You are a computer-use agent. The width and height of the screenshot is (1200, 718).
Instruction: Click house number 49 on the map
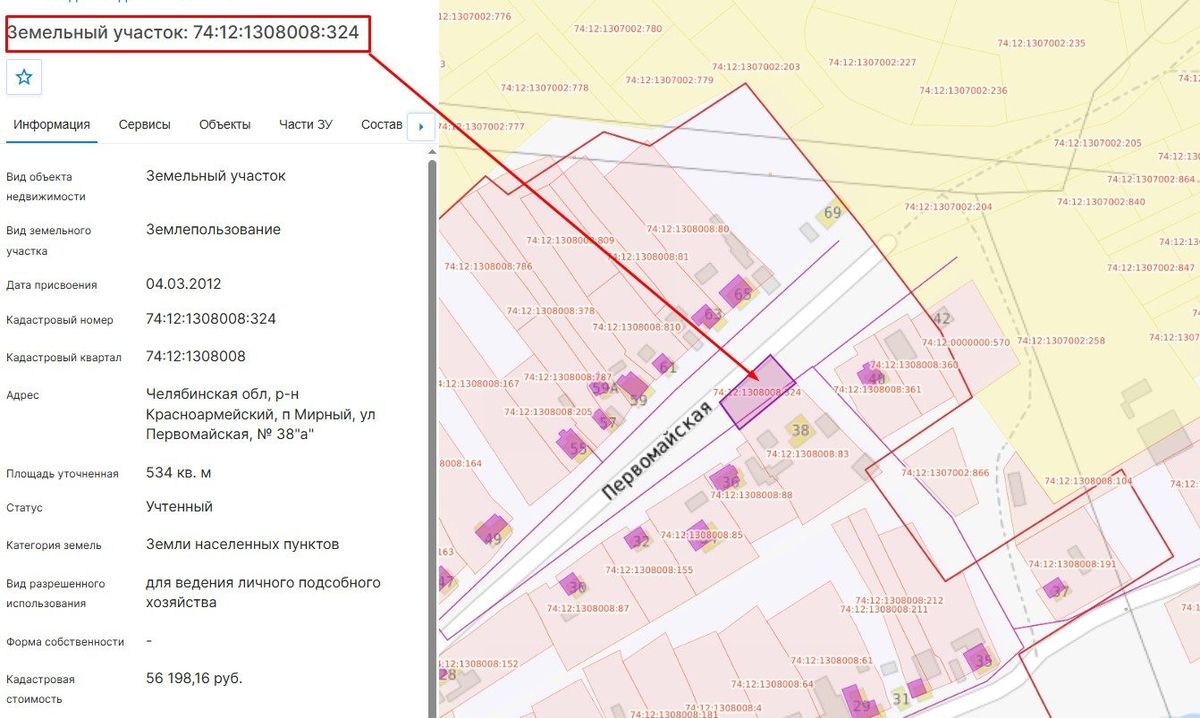pyautogui.click(x=492, y=539)
